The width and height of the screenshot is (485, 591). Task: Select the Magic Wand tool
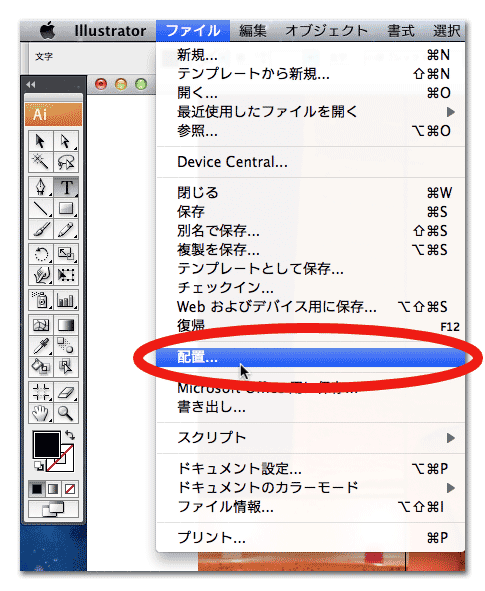[x=40, y=162]
